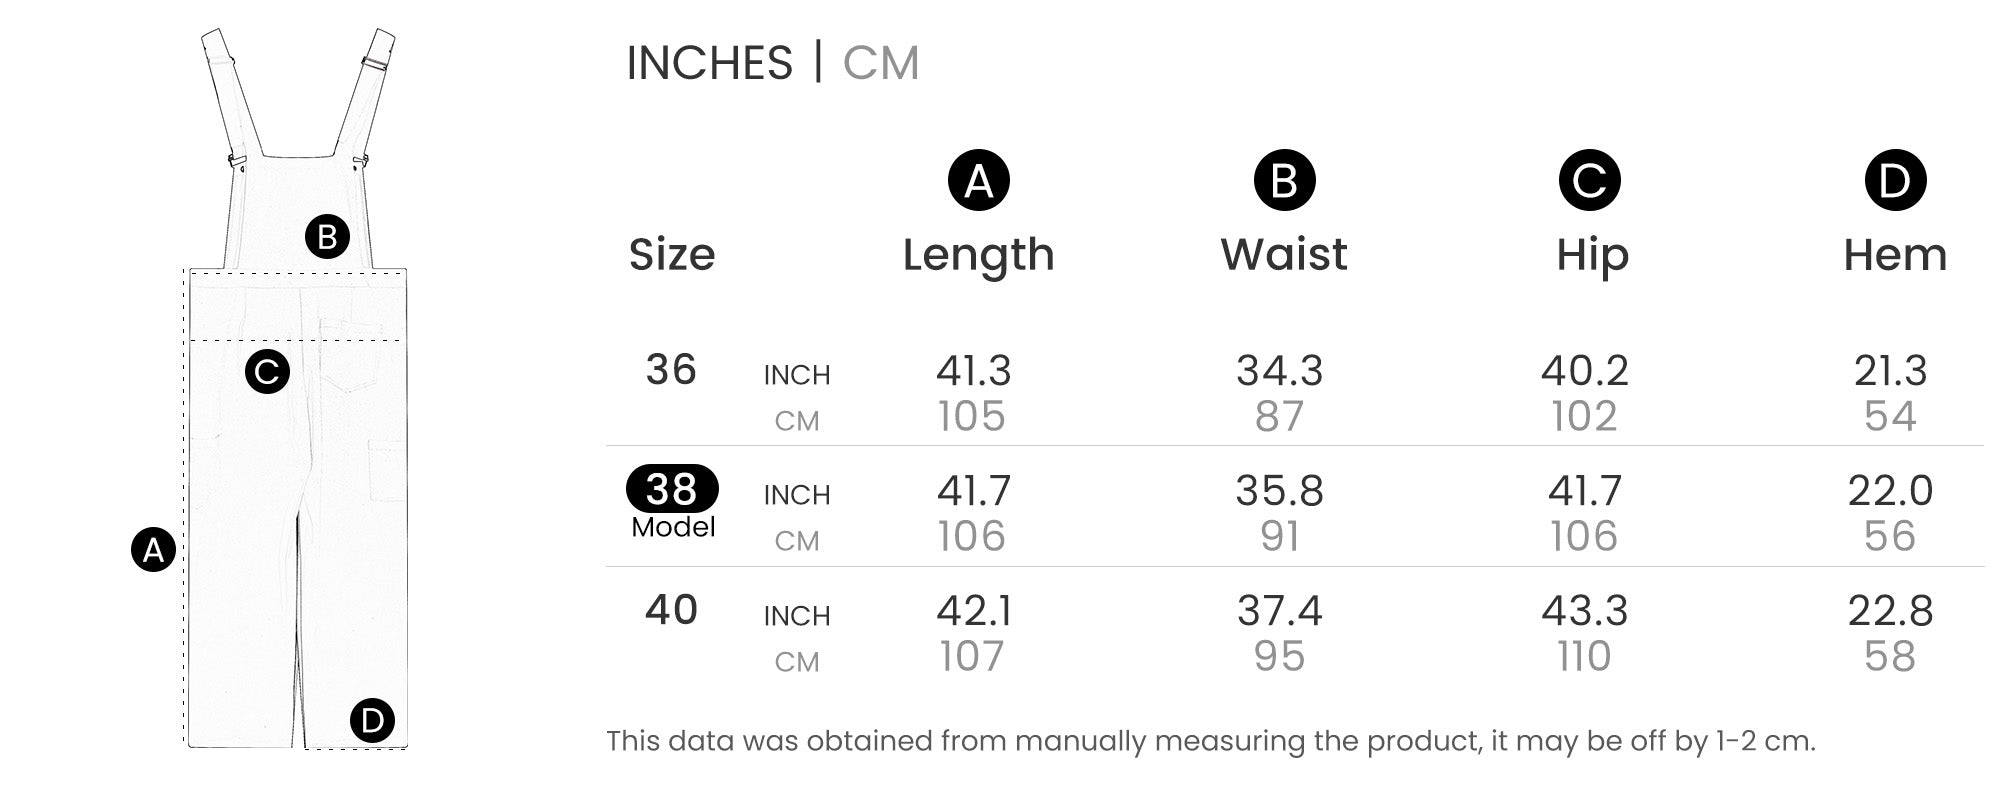
Task: Click the overalls sketch thumbnail
Action: (296, 388)
